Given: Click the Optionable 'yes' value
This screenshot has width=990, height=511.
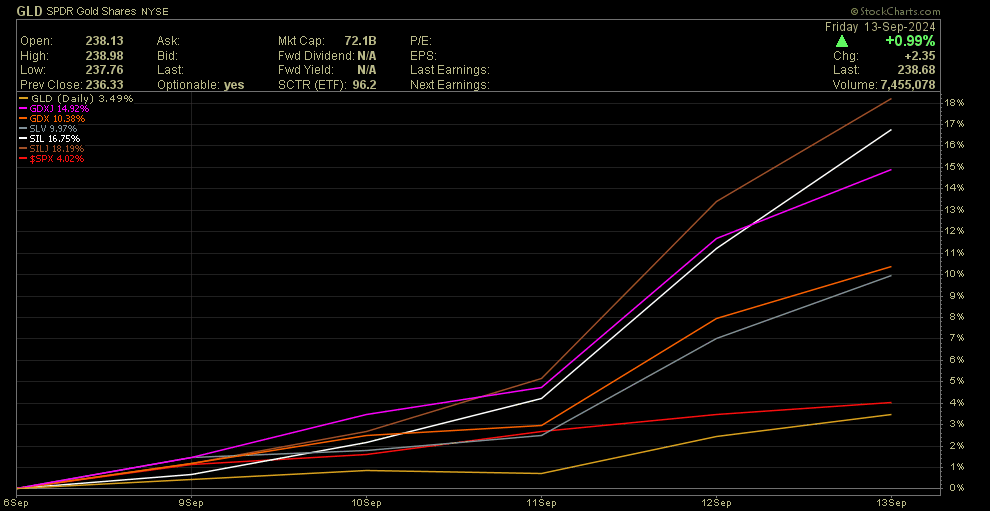Looking at the screenshot, I should [235, 85].
